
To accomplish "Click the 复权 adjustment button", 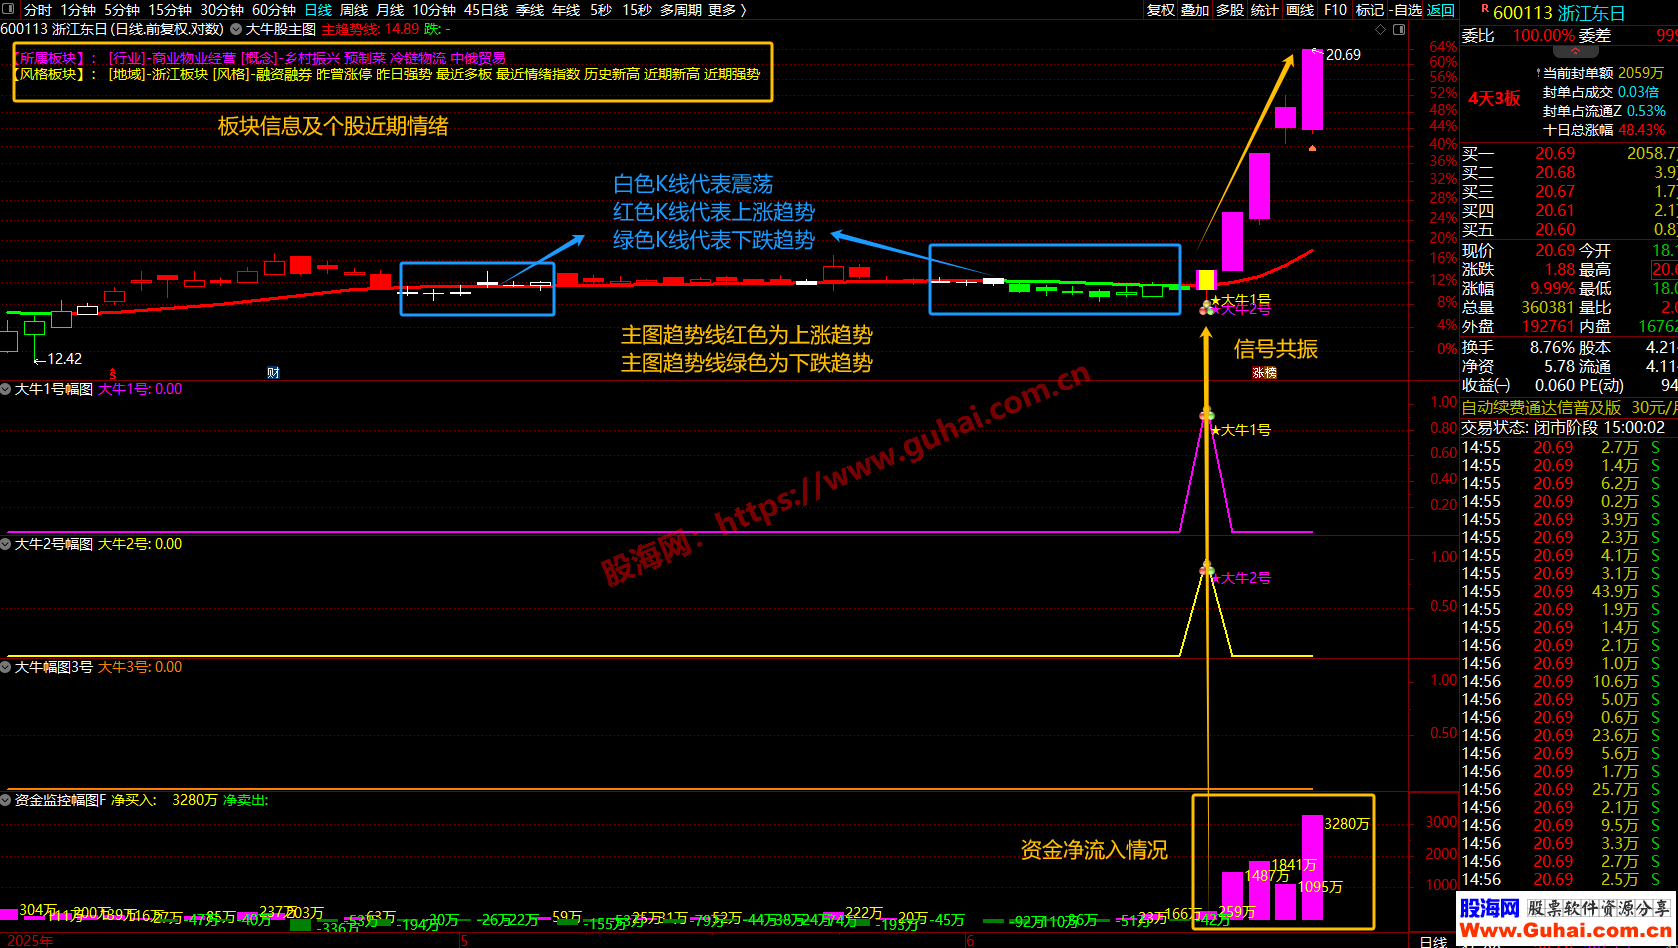I will pos(1161,10).
